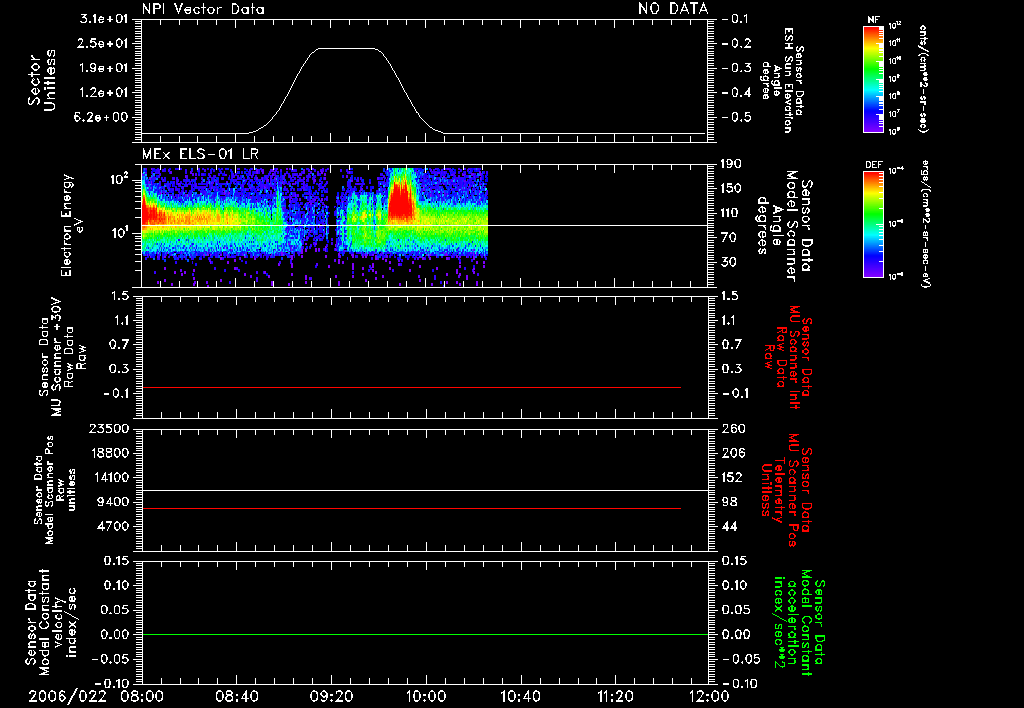Click the green 'Model Constant acceleration' title

pyautogui.click(x=799, y=623)
